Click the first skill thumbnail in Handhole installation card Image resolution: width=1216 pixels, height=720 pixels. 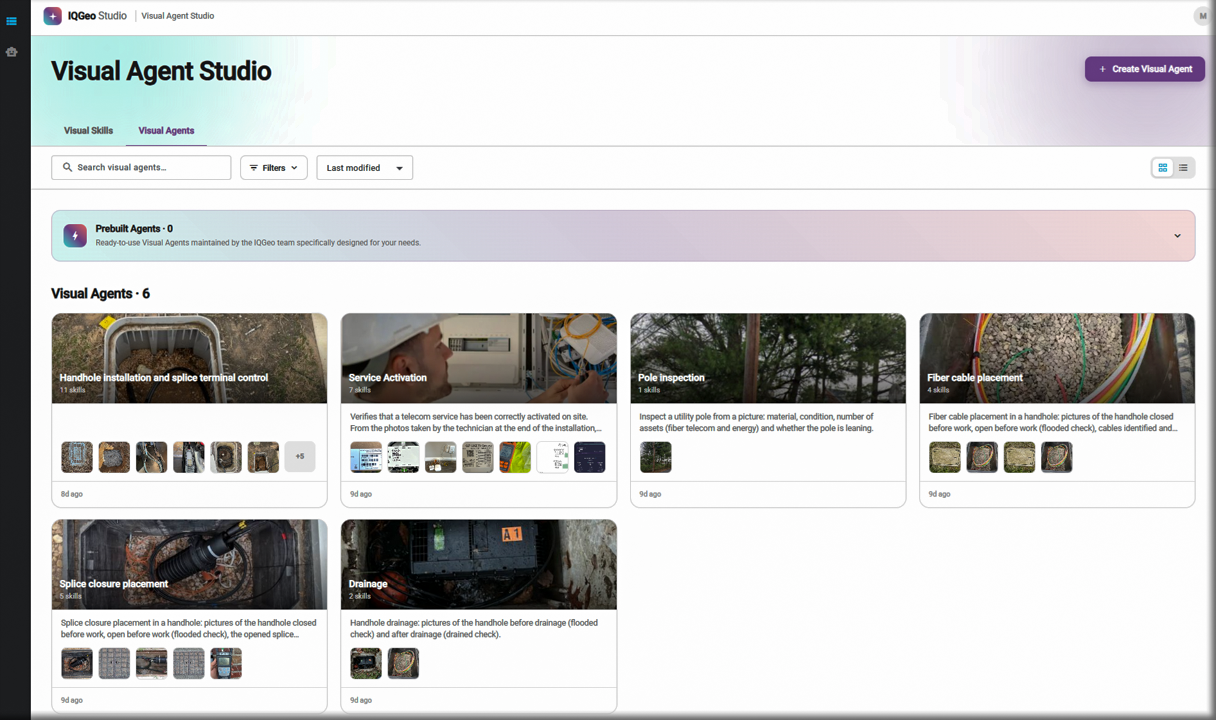click(77, 457)
